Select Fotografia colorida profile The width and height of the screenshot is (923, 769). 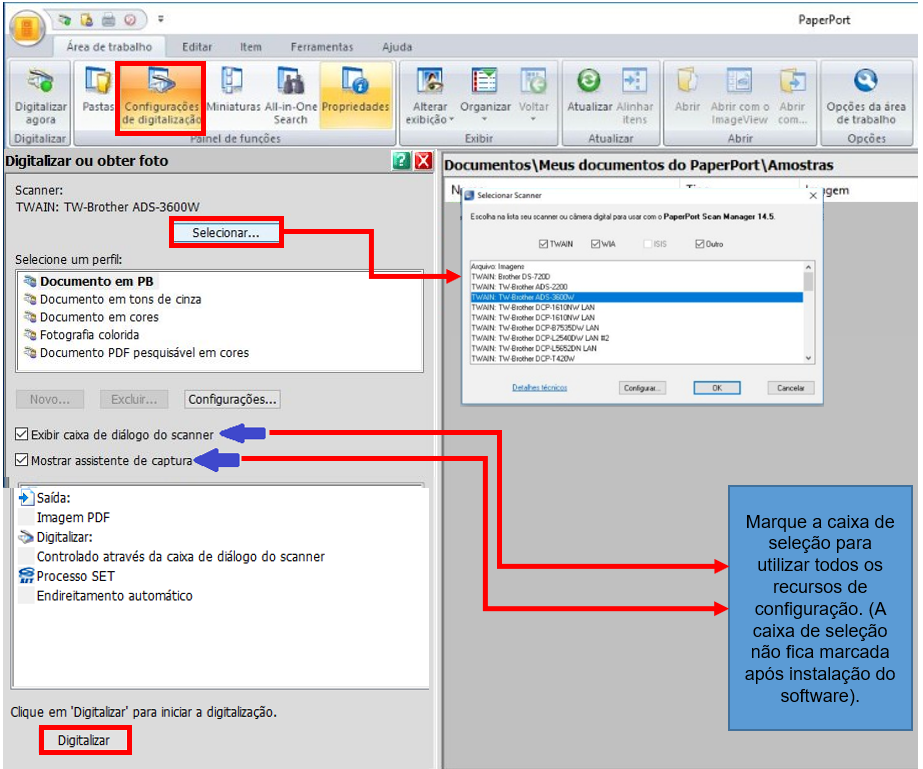89,334
